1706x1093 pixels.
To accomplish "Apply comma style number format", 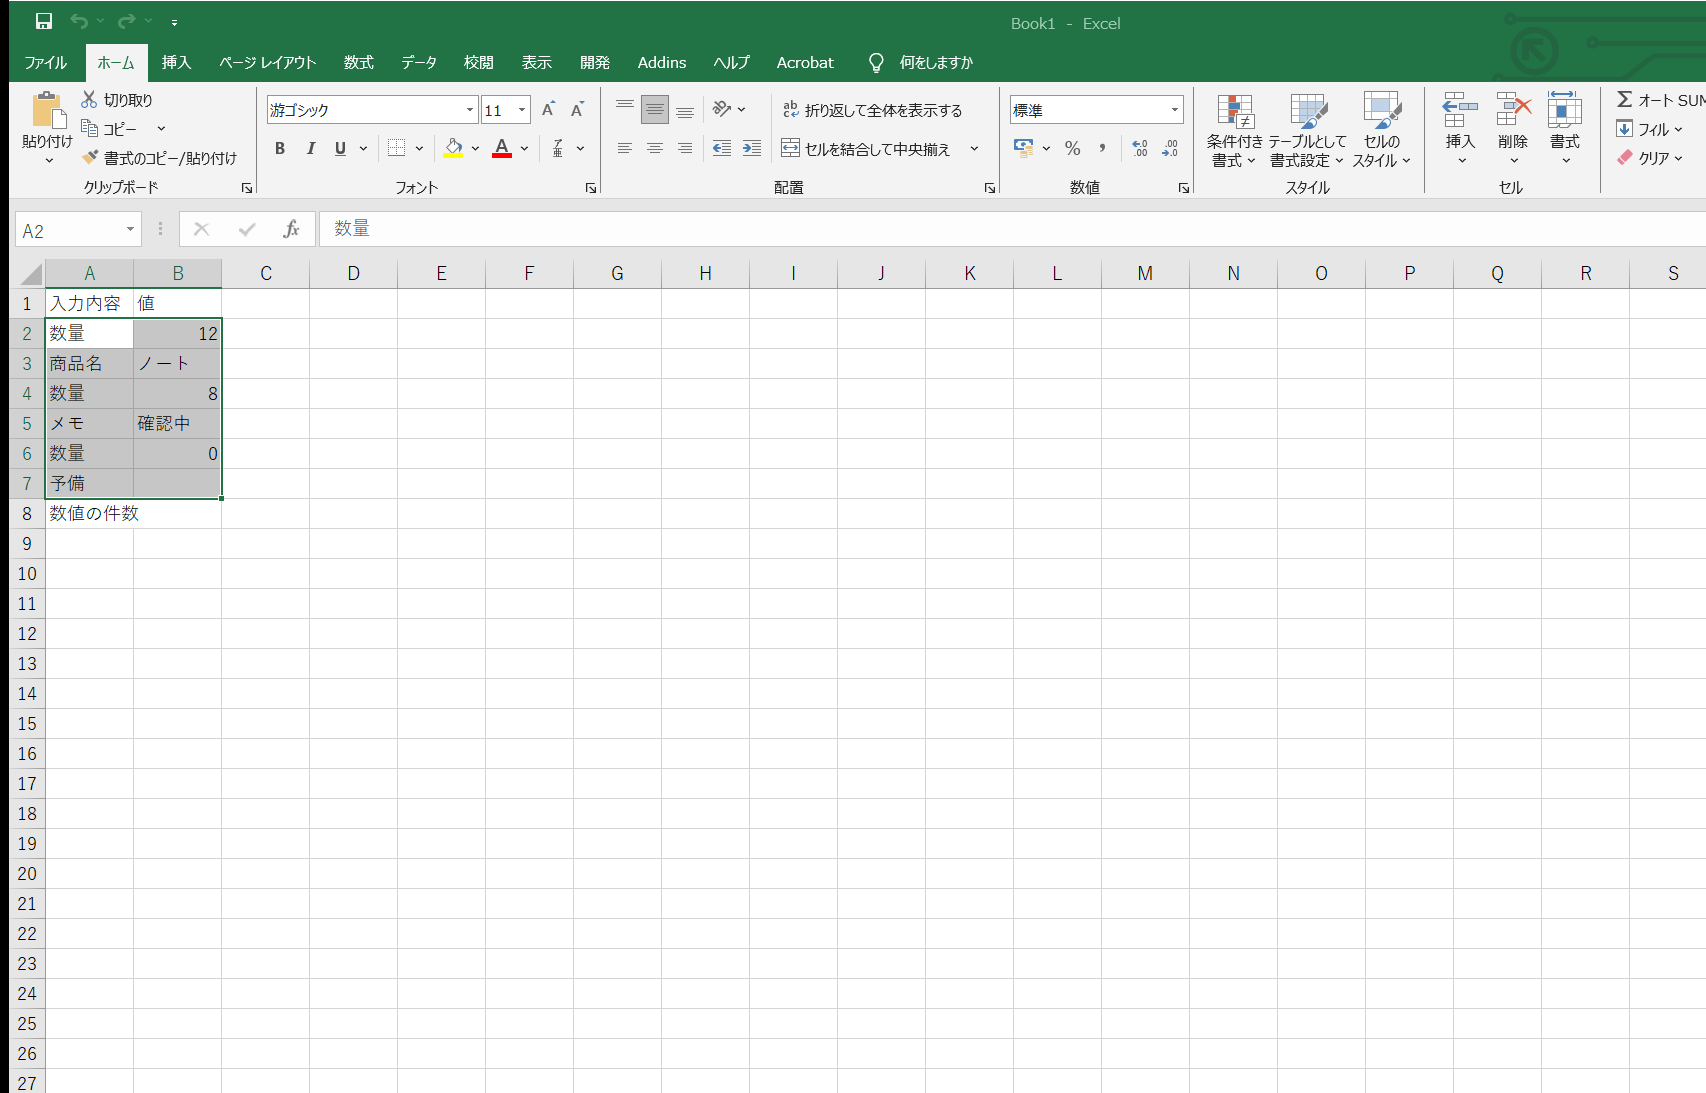I will click(1102, 148).
